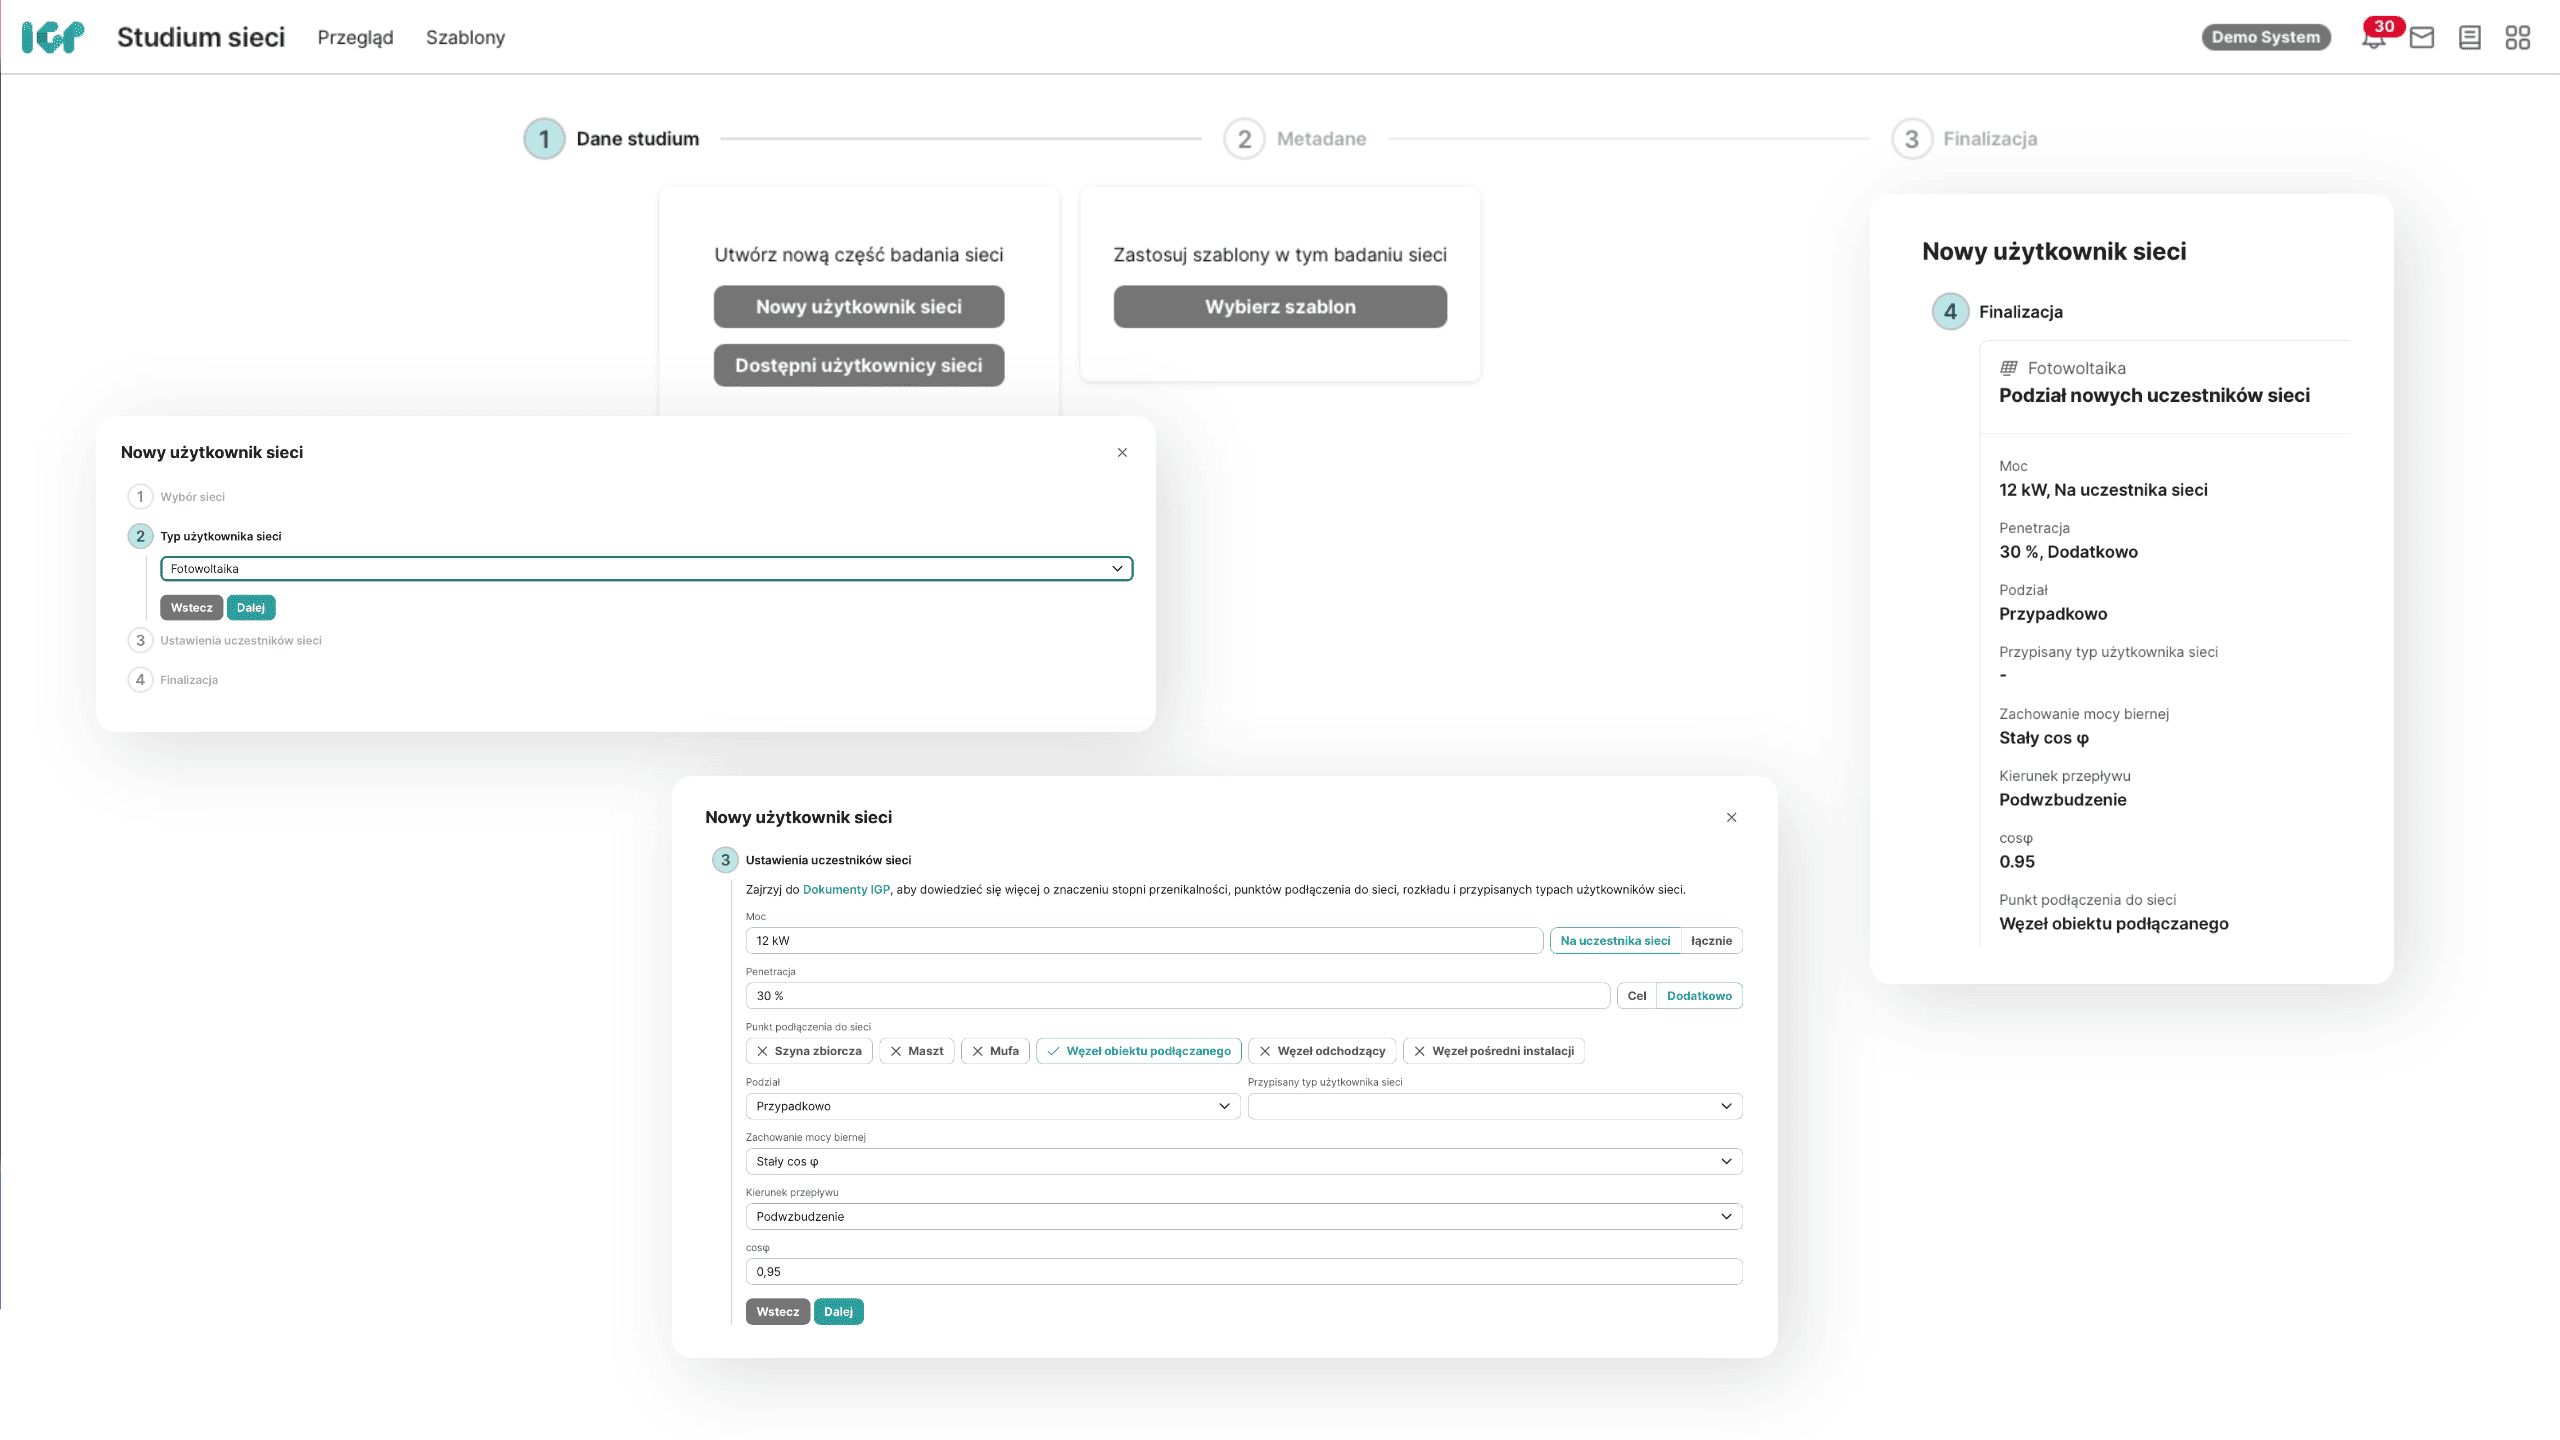Click the Fotowoltaika solar panel icon
2560x1440 pixels.
tap(2008, 368)
